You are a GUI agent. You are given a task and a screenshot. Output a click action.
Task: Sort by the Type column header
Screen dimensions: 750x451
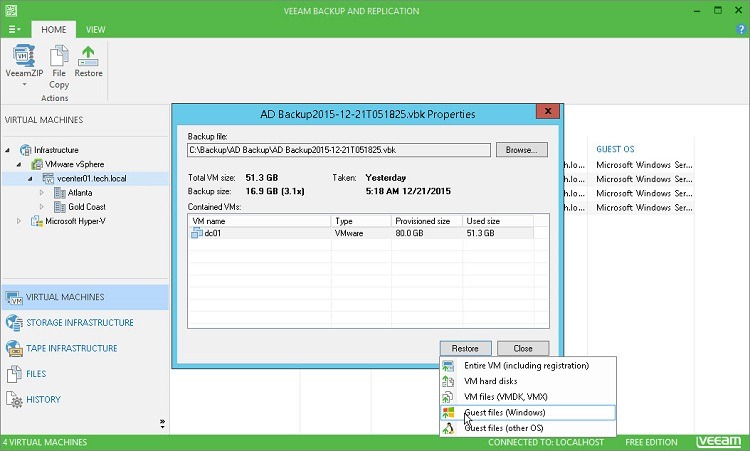(x=361, y=221)
